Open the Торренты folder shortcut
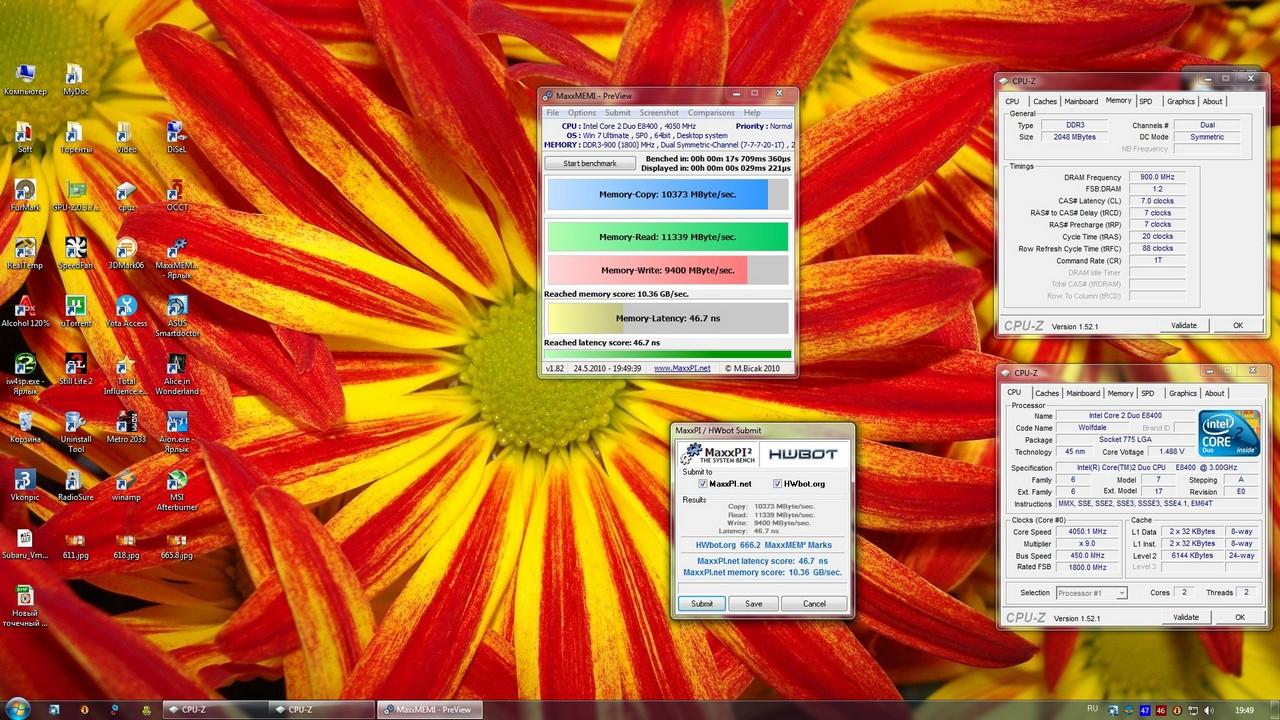Screen dimensions: 1280x720 (x=76, y=137)
